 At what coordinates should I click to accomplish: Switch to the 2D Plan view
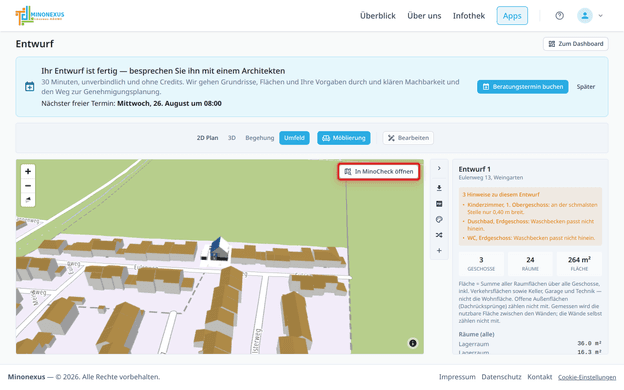(x=207, y=138)
